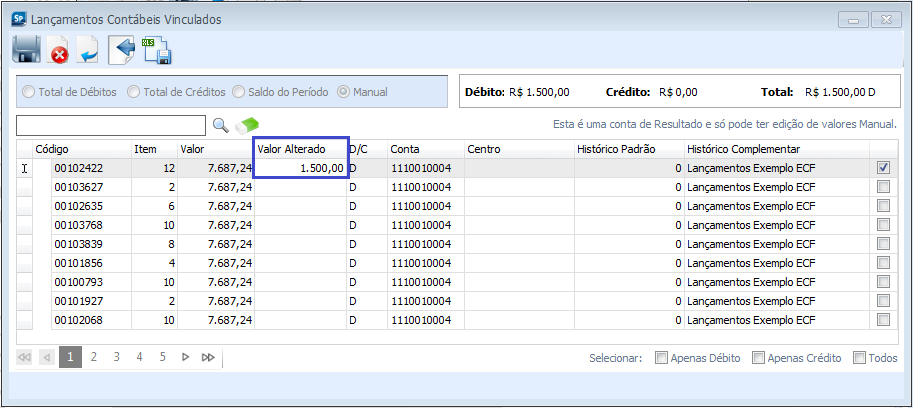
Task: Select code cell 00101856
Action: pos(91,263)
